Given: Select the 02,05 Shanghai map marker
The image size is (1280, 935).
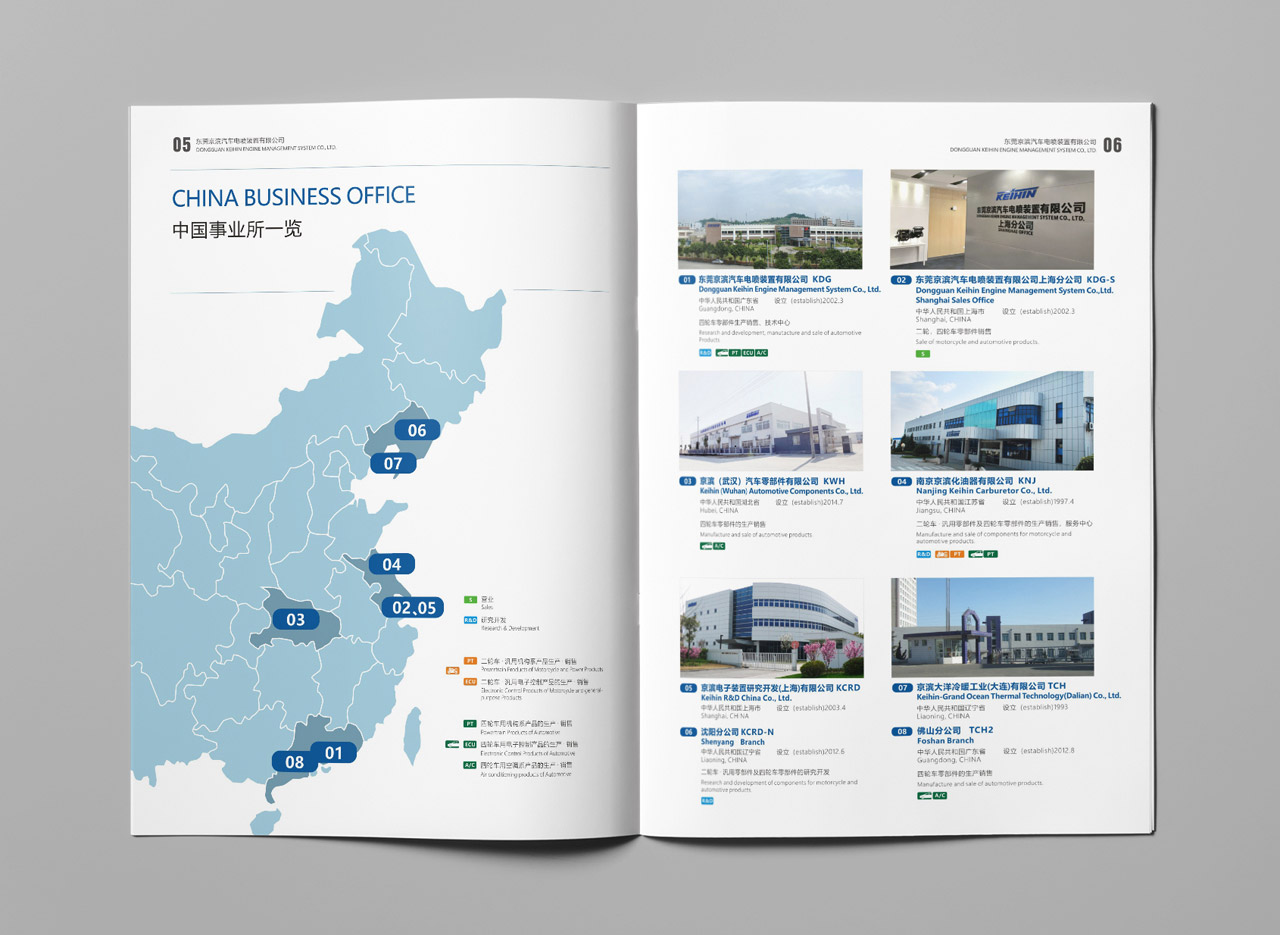Looking at the screenshot, I should pyautogui.click(x=413, y=607).
